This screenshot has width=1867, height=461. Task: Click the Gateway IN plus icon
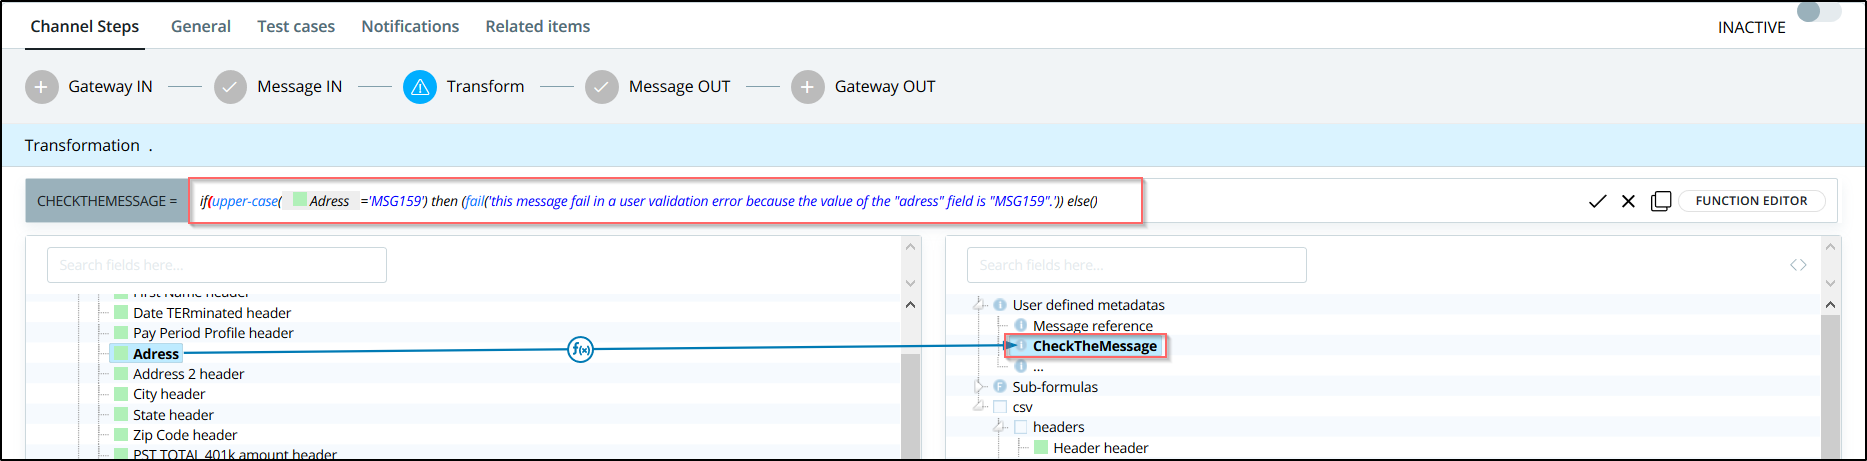tap(41, 87)
